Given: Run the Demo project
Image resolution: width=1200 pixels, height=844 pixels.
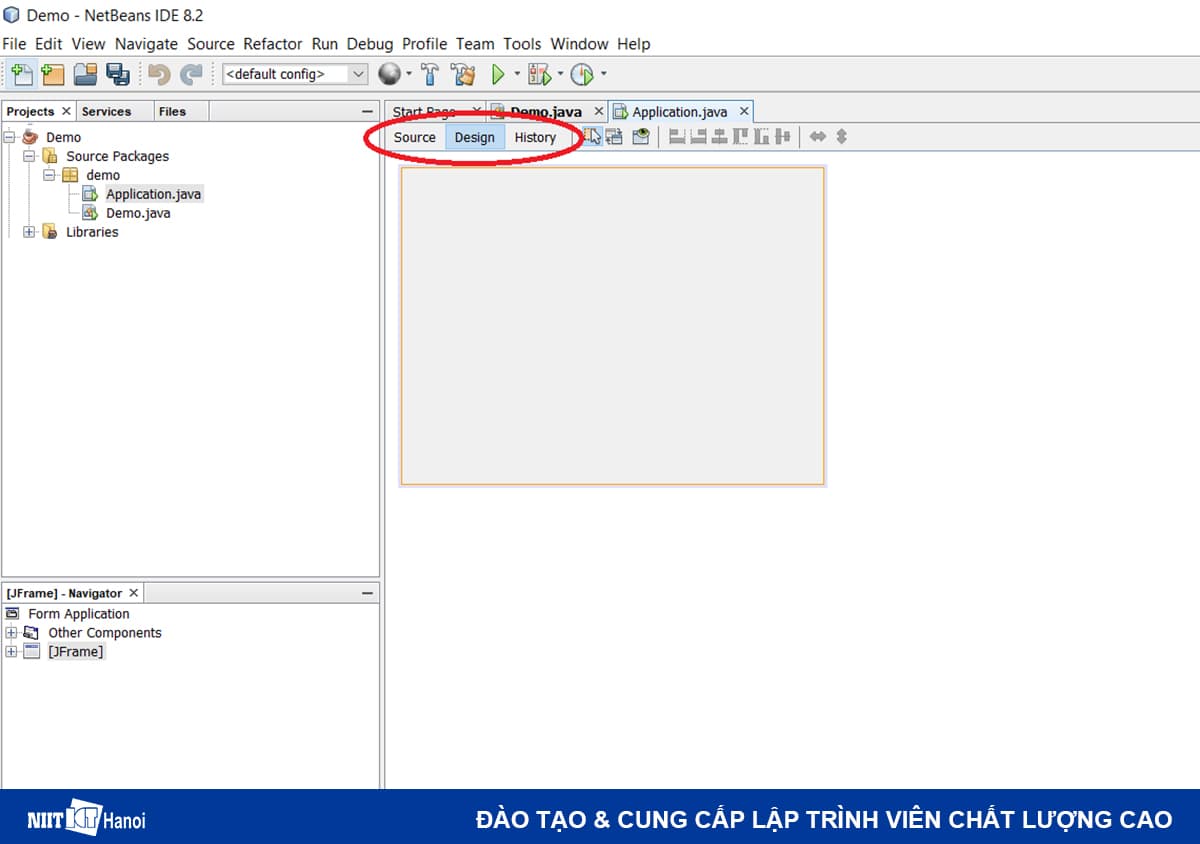Looking at the screenshot, I should 498,74.
